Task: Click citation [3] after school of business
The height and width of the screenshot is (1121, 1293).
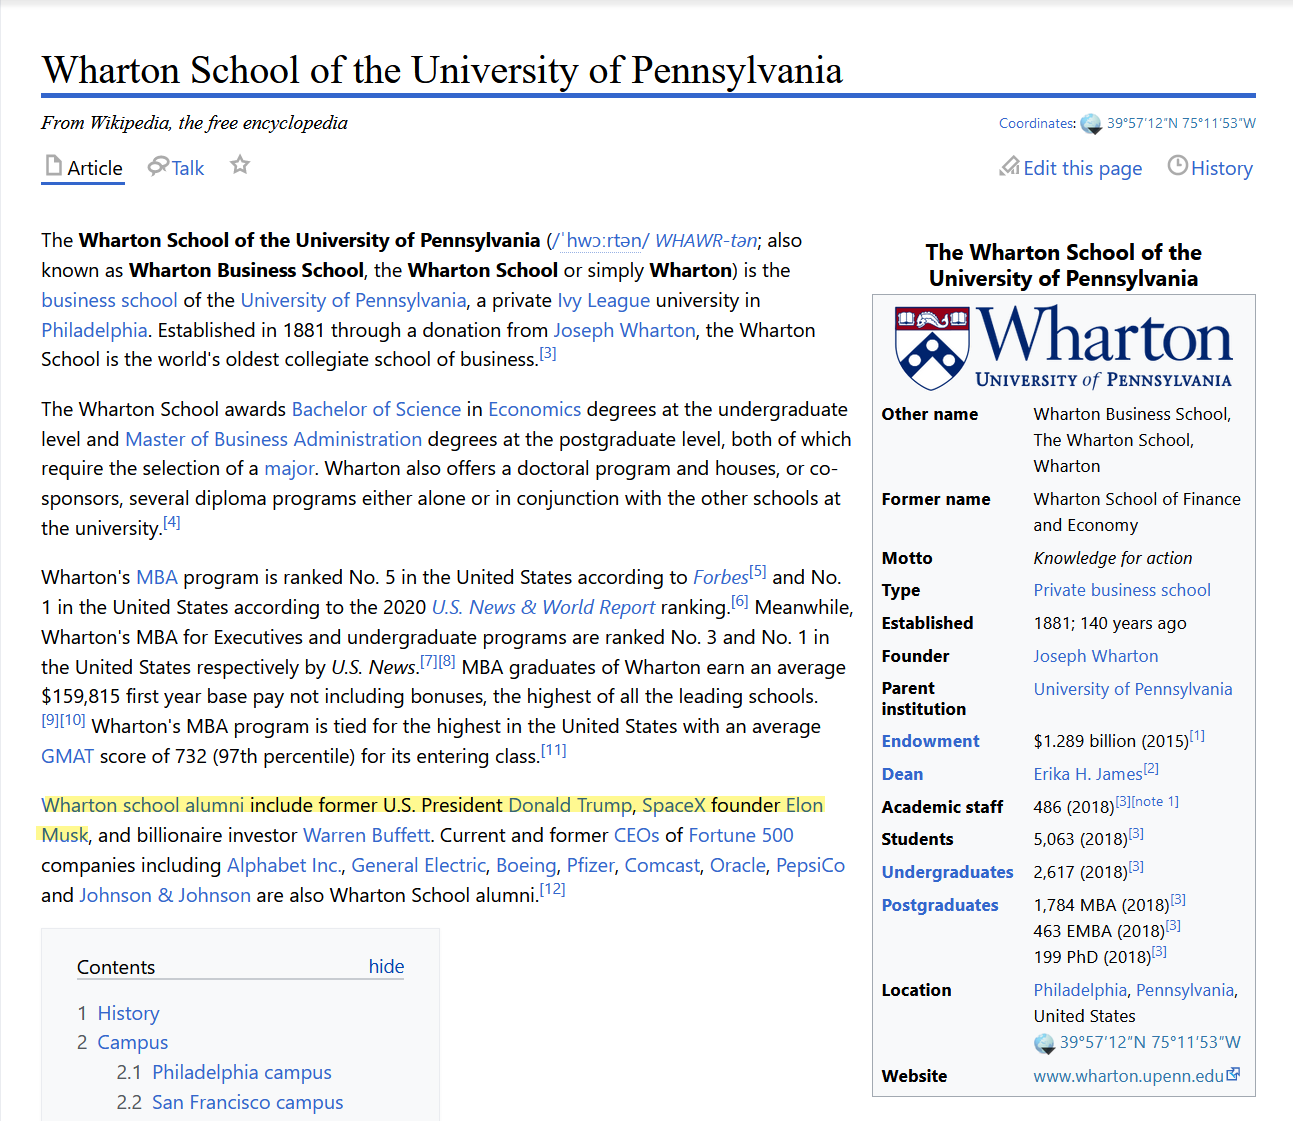Action: tap(547, 353)
